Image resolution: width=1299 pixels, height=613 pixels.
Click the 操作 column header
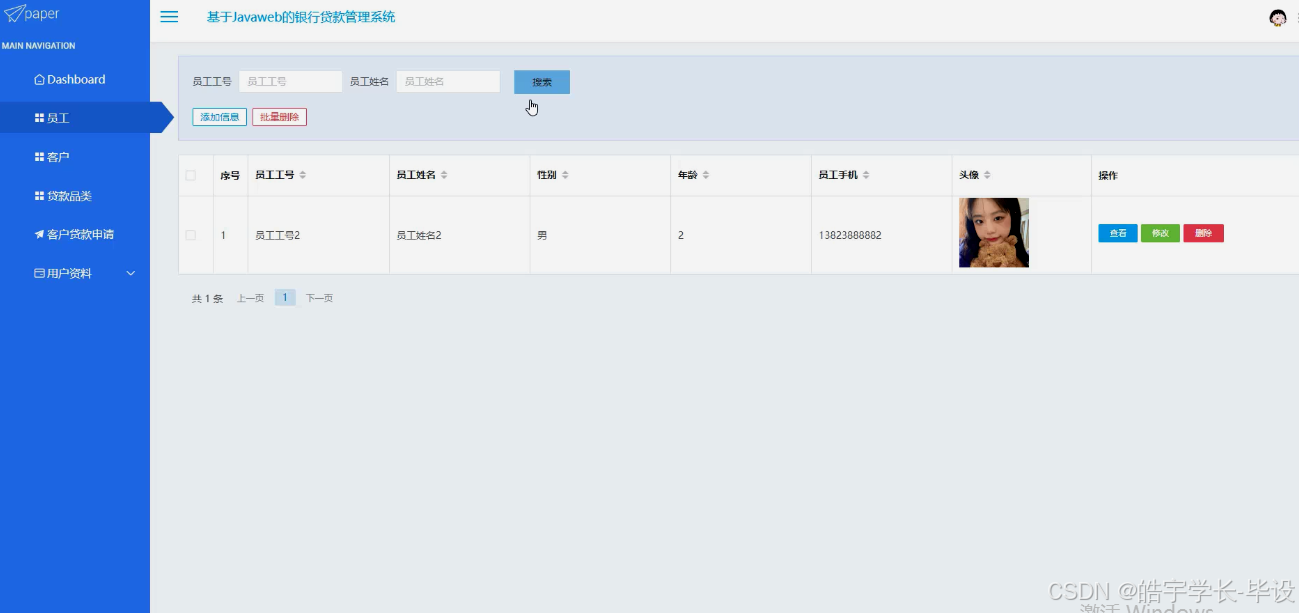tap(1108, 175)
